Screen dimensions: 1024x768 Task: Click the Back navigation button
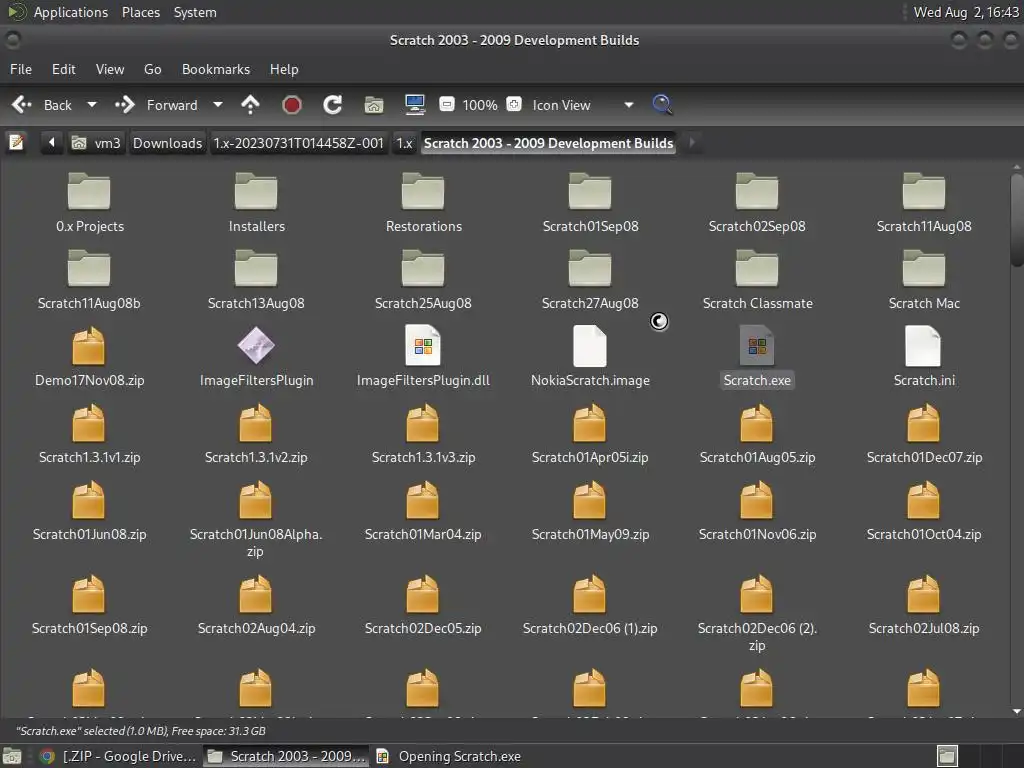point(43,104)
